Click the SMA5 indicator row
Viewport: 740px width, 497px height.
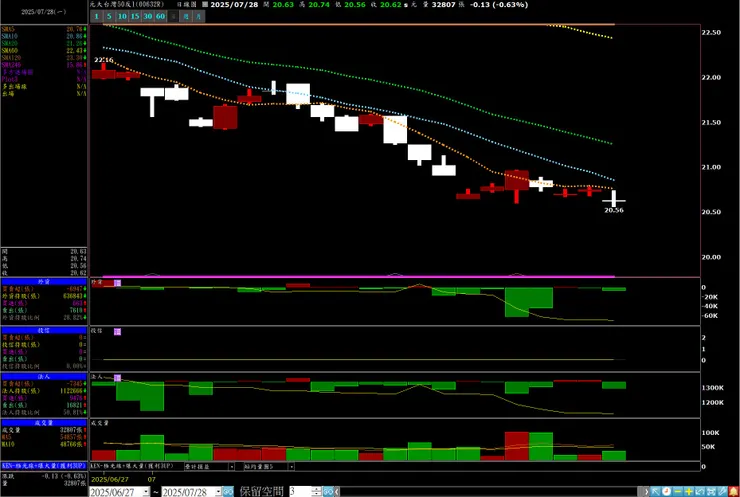coord(44,29)
